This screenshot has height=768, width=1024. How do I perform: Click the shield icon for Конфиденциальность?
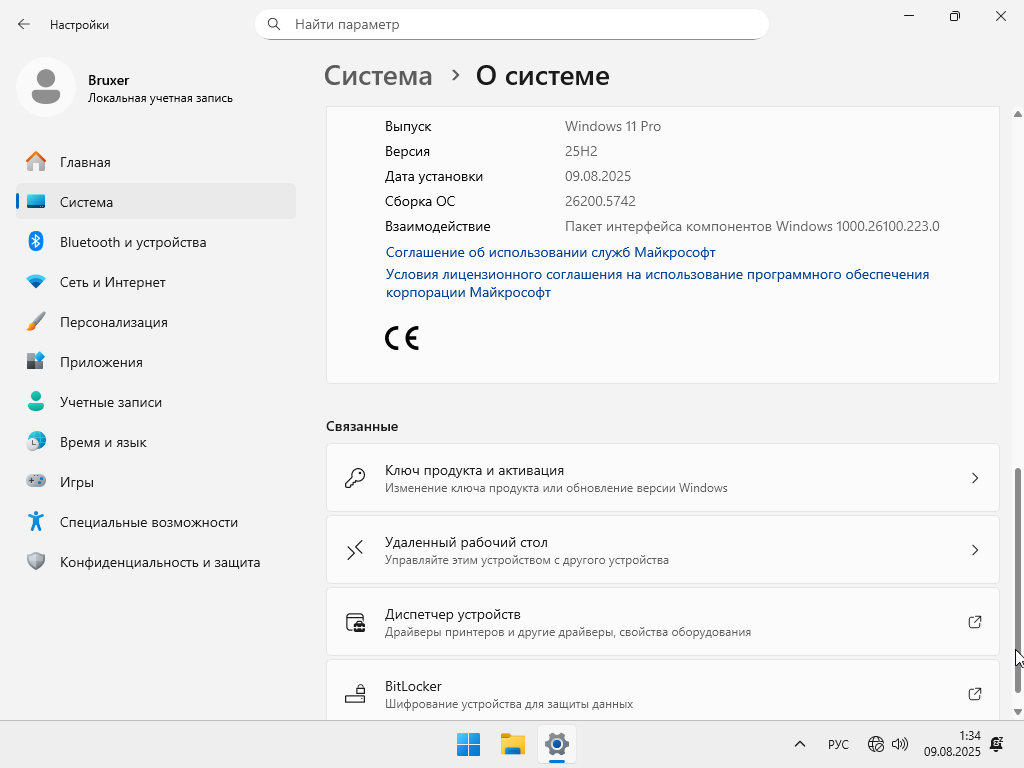36,561
